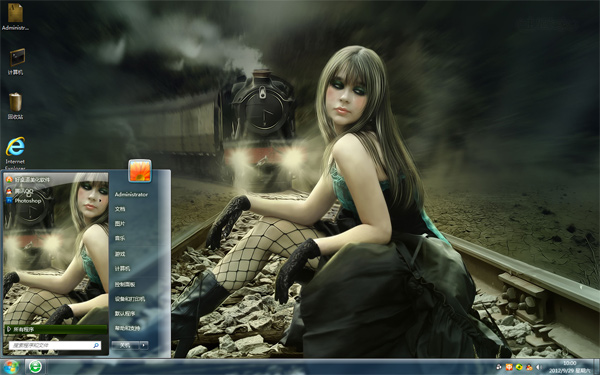
Task: Expand the shutdown options arrow
Action: (144, 345)
